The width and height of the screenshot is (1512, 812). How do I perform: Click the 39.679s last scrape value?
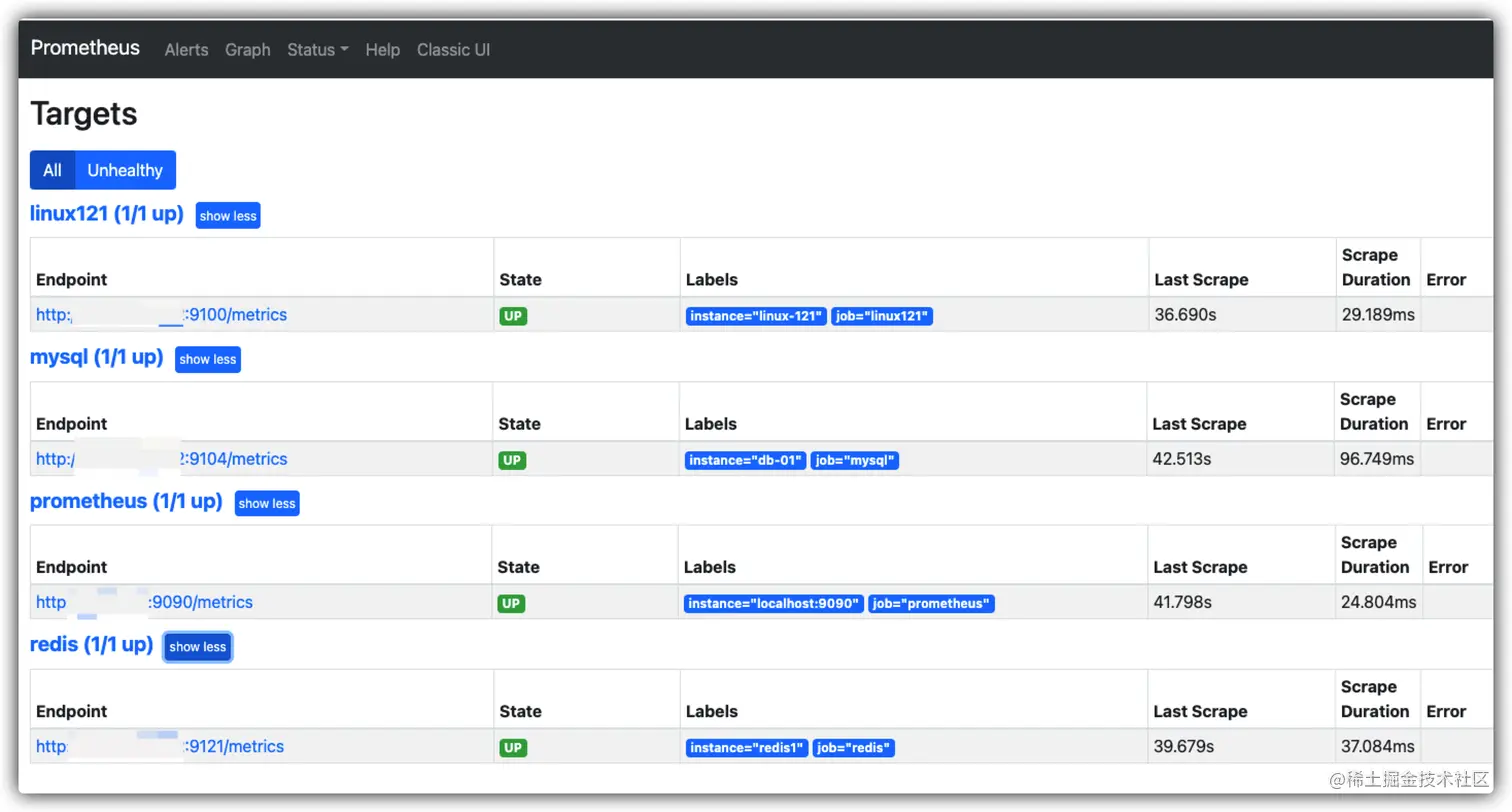(1184, 747)
